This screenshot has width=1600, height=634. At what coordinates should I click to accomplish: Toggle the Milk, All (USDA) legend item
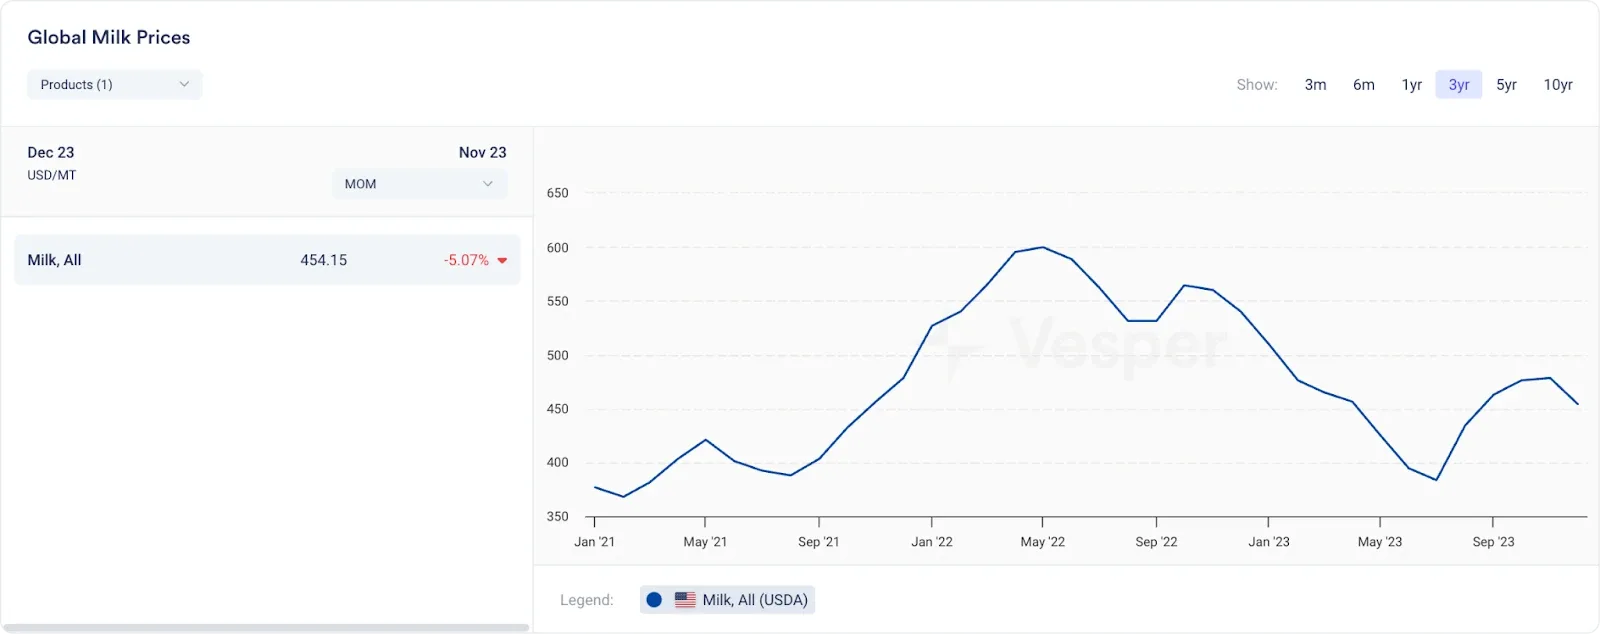pos(727,600)
